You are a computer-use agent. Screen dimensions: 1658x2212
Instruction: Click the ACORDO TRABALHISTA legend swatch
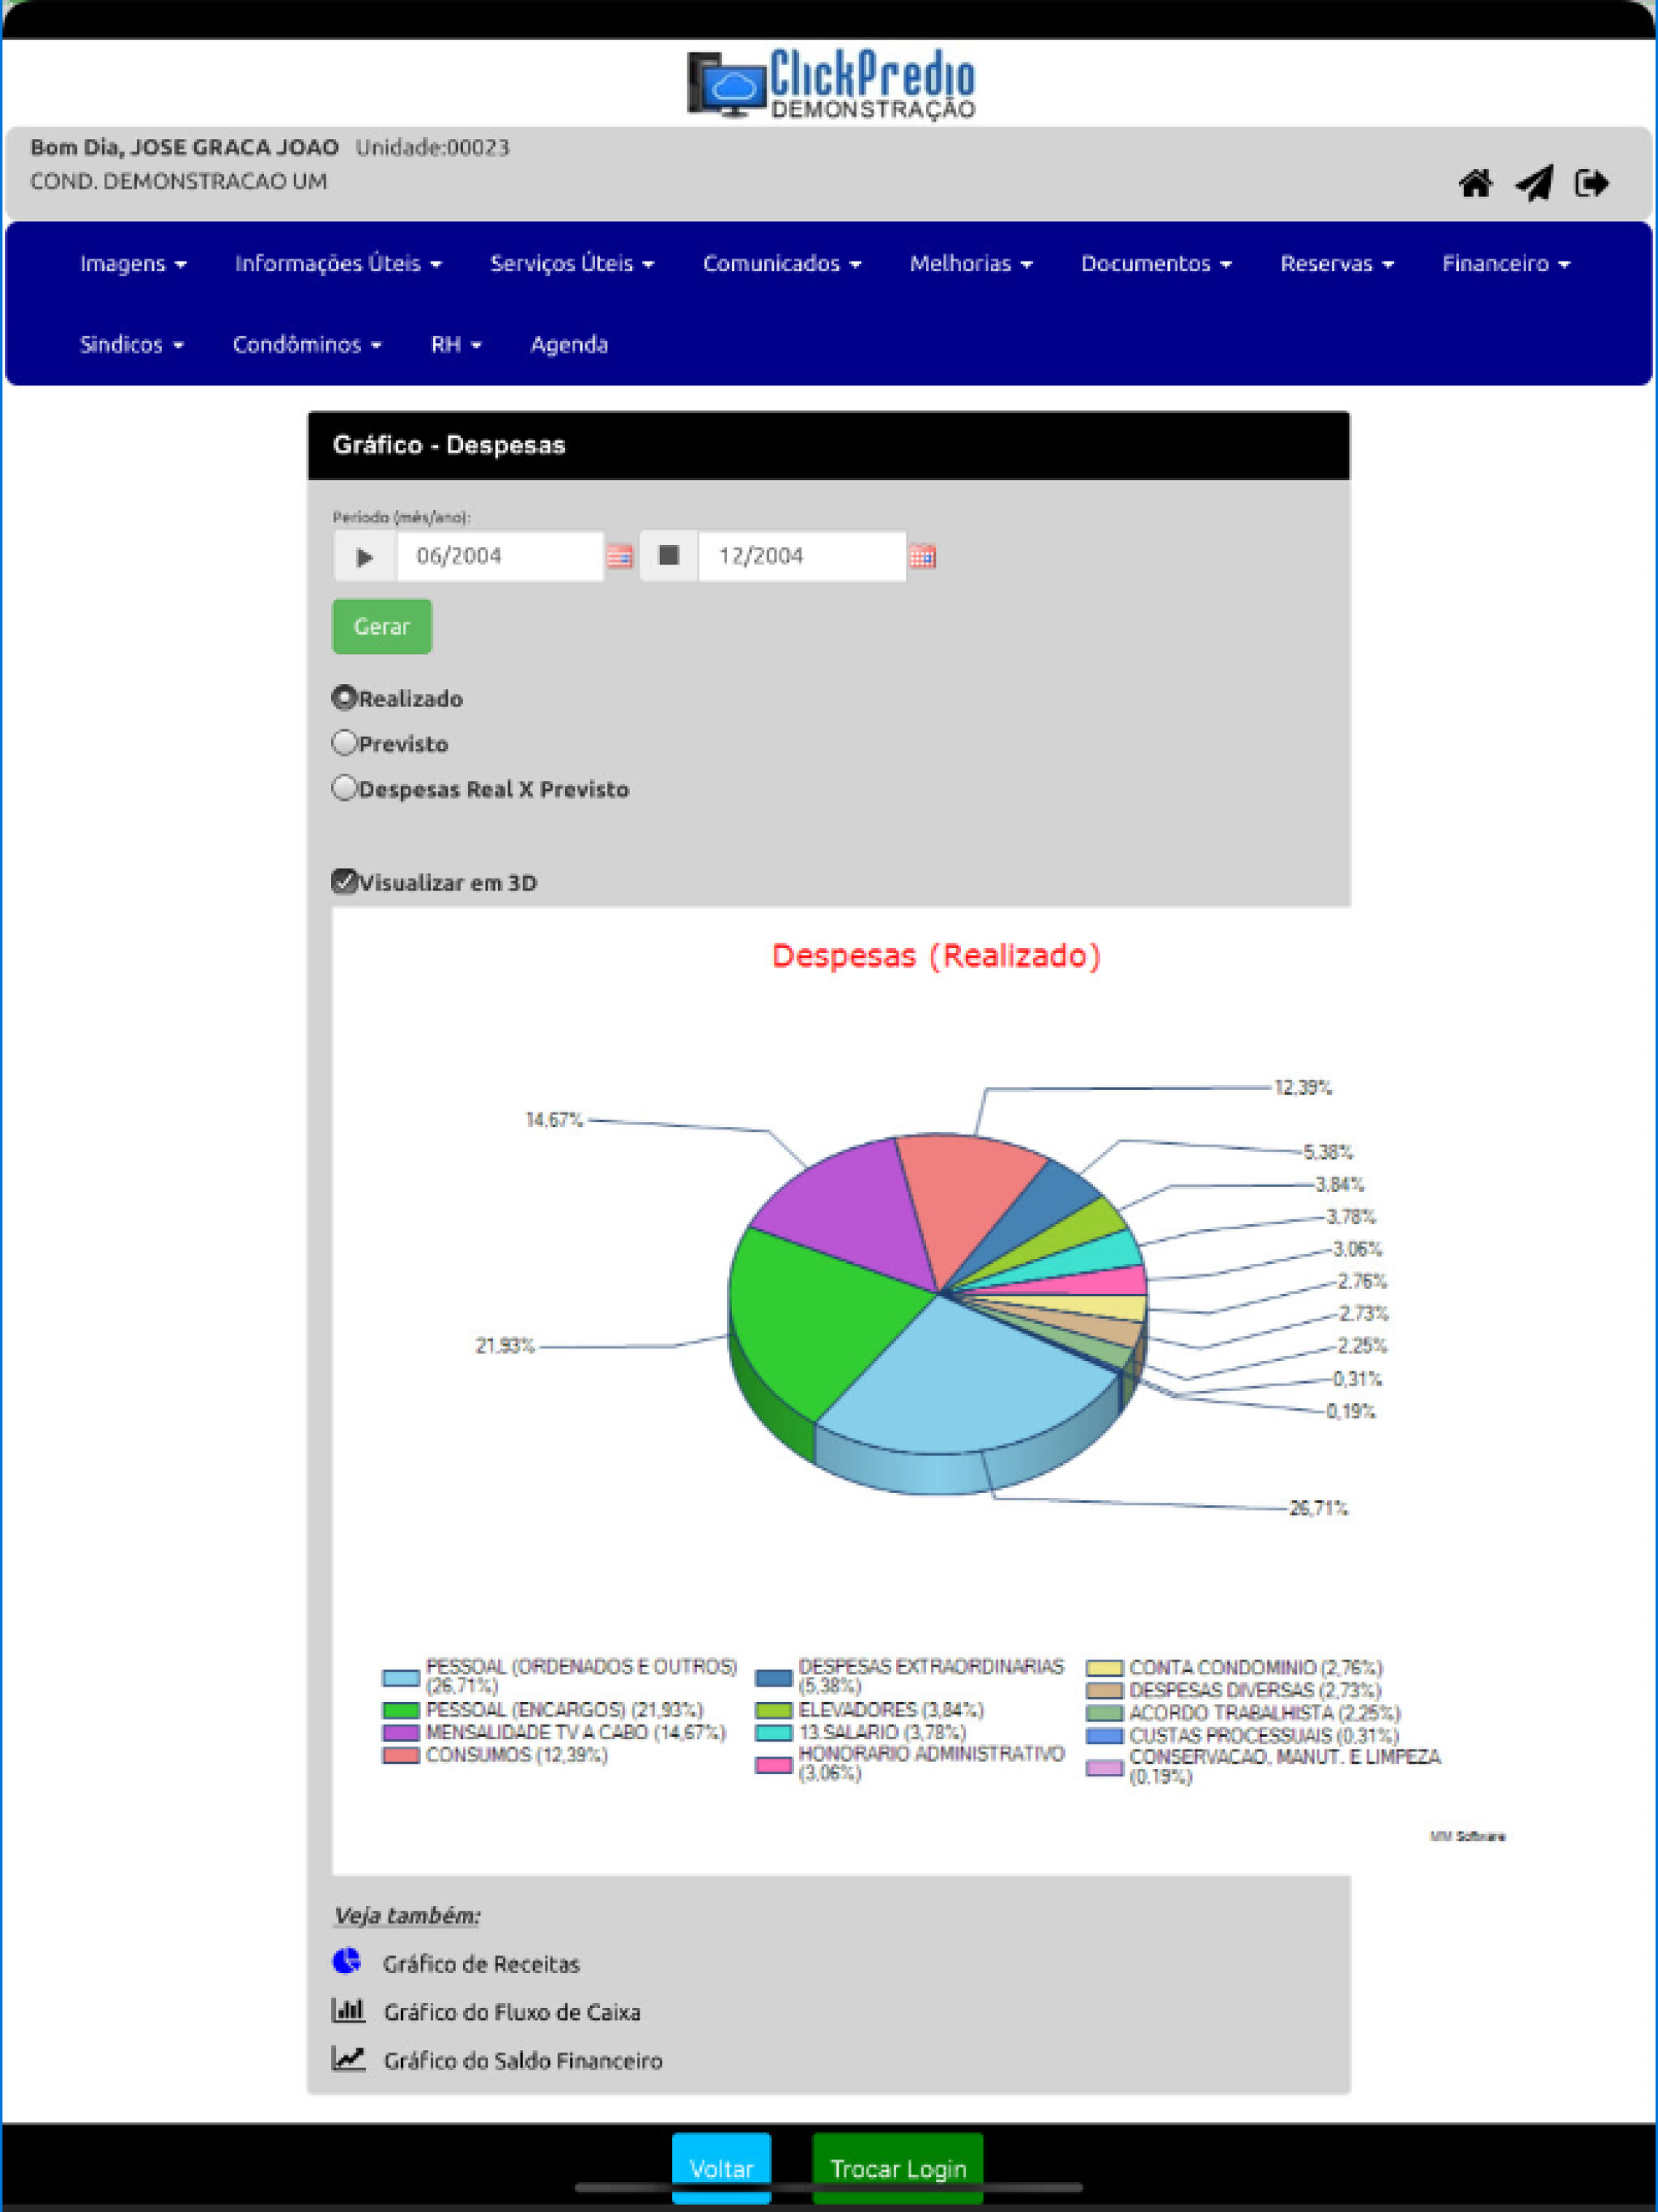coord(1104,1713)
